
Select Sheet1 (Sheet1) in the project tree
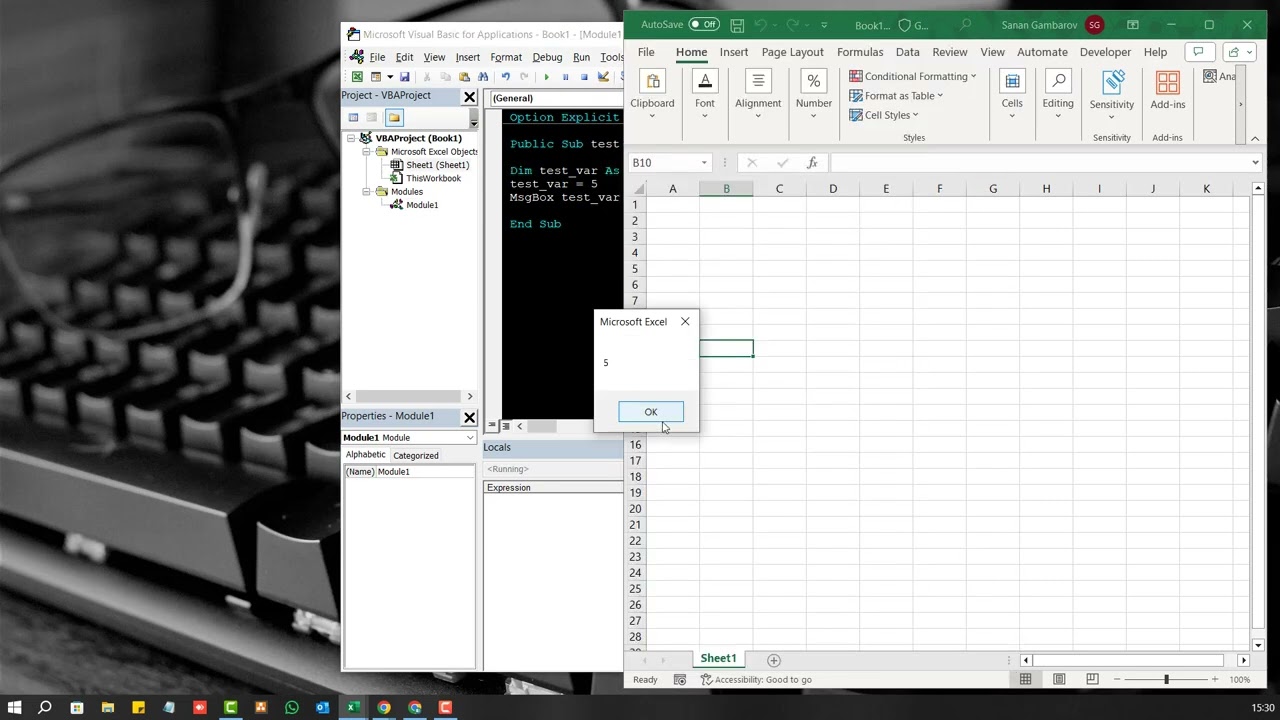point(437,165)
